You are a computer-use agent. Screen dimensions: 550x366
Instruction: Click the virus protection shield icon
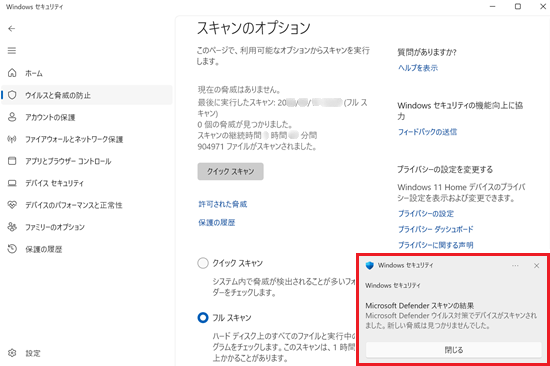12,95
